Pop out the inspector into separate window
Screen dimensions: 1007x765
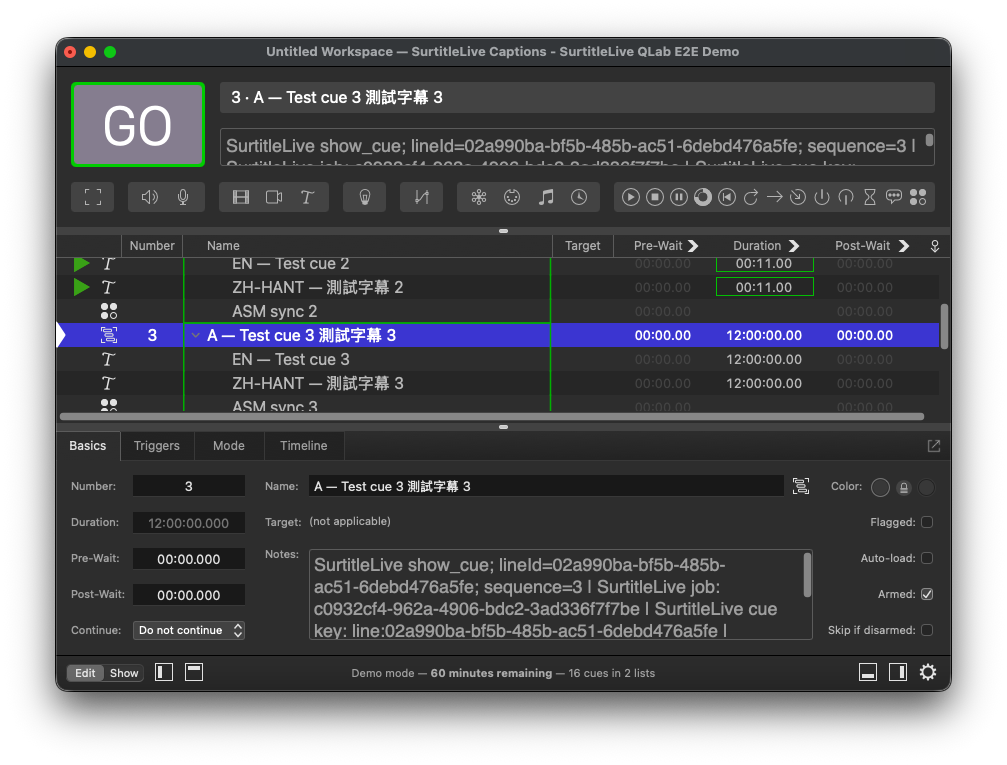pyautogui.click(x=934, y=446)
